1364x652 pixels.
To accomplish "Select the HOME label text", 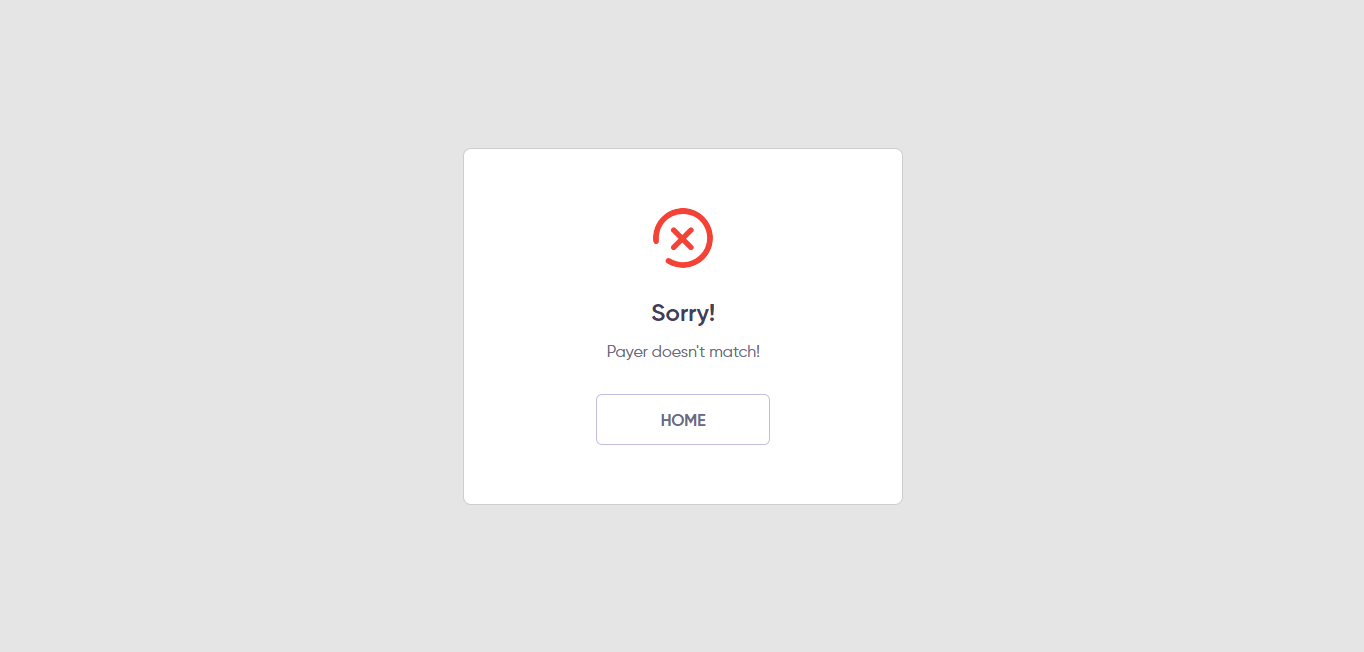I will (x=683, y=420).
